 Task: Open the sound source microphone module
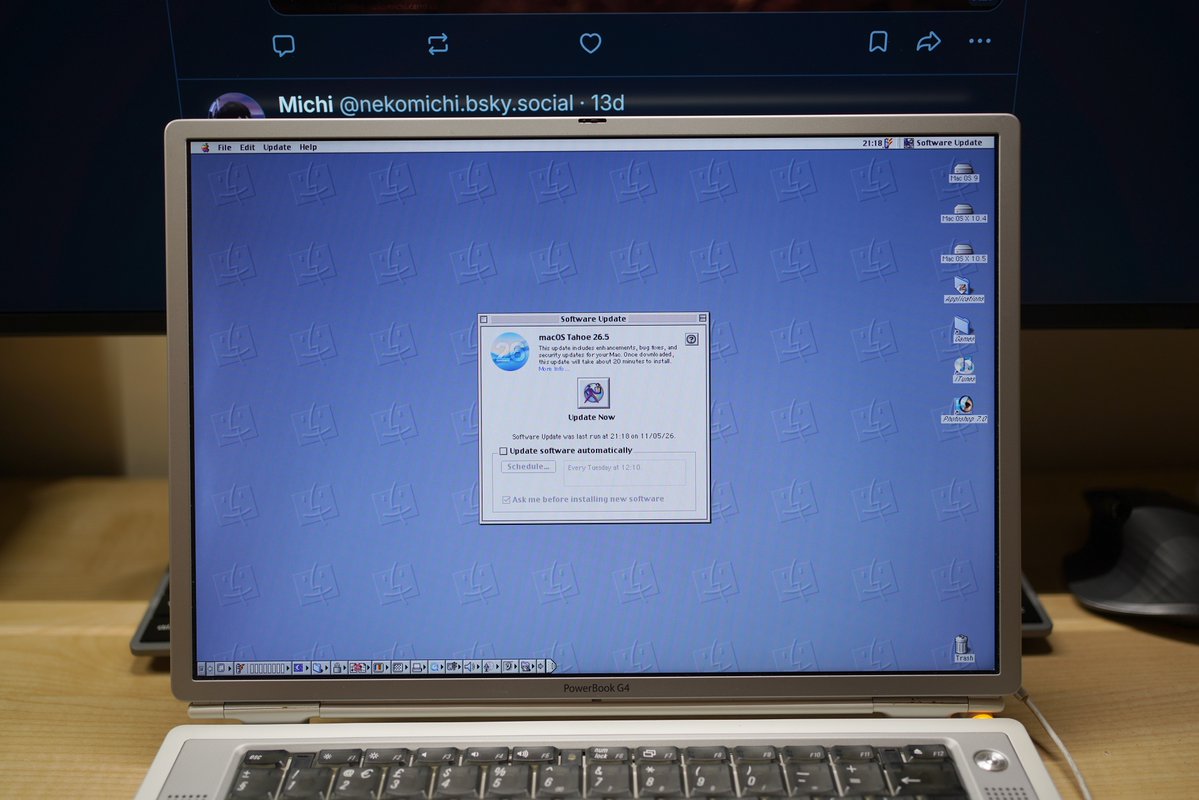point(487,668)
